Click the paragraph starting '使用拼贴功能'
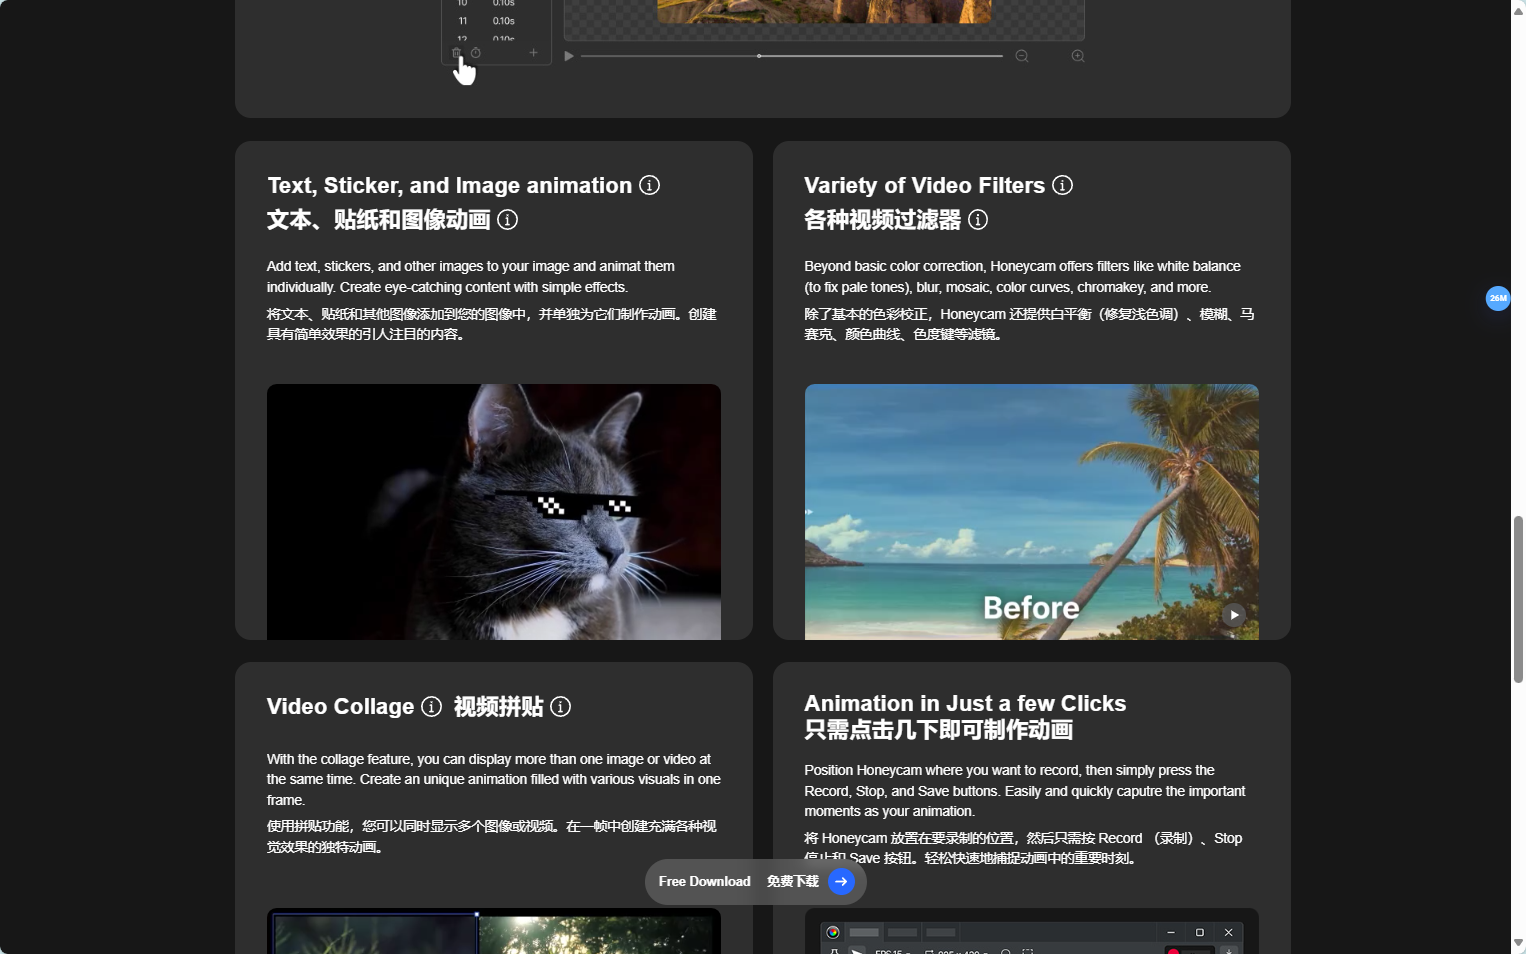 click(492, 836)
